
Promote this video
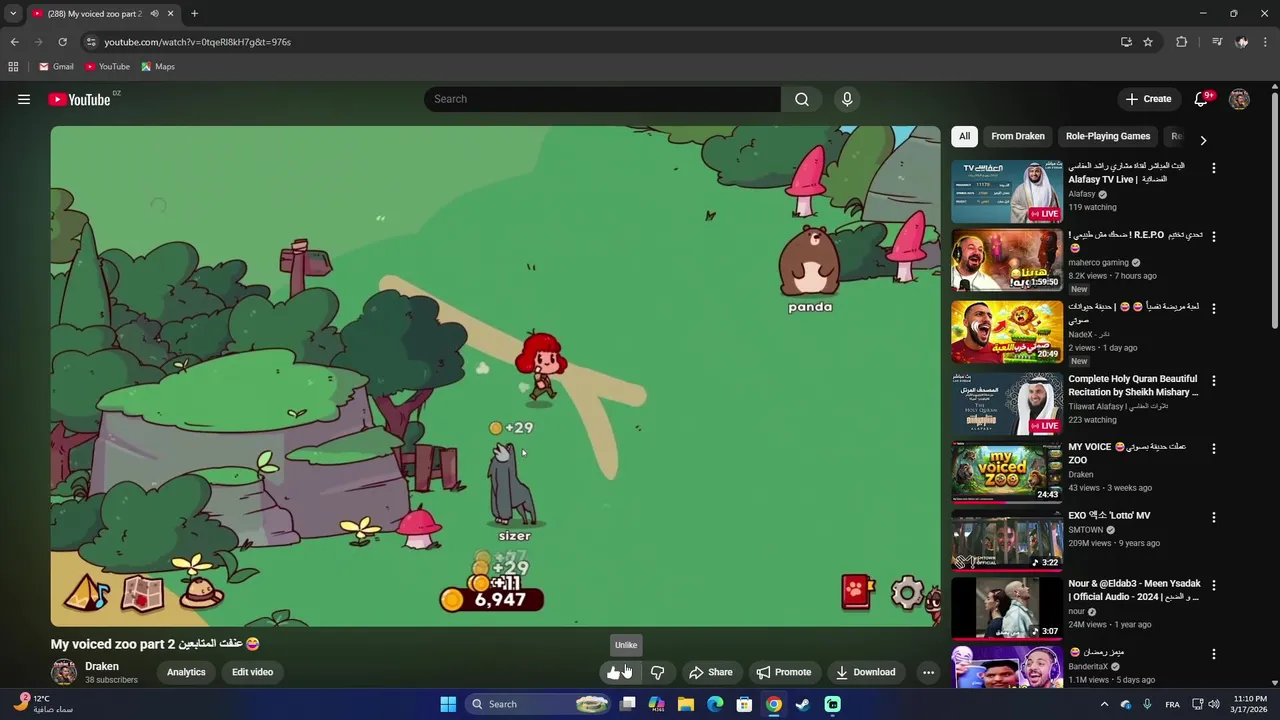[x=784, y=672]
